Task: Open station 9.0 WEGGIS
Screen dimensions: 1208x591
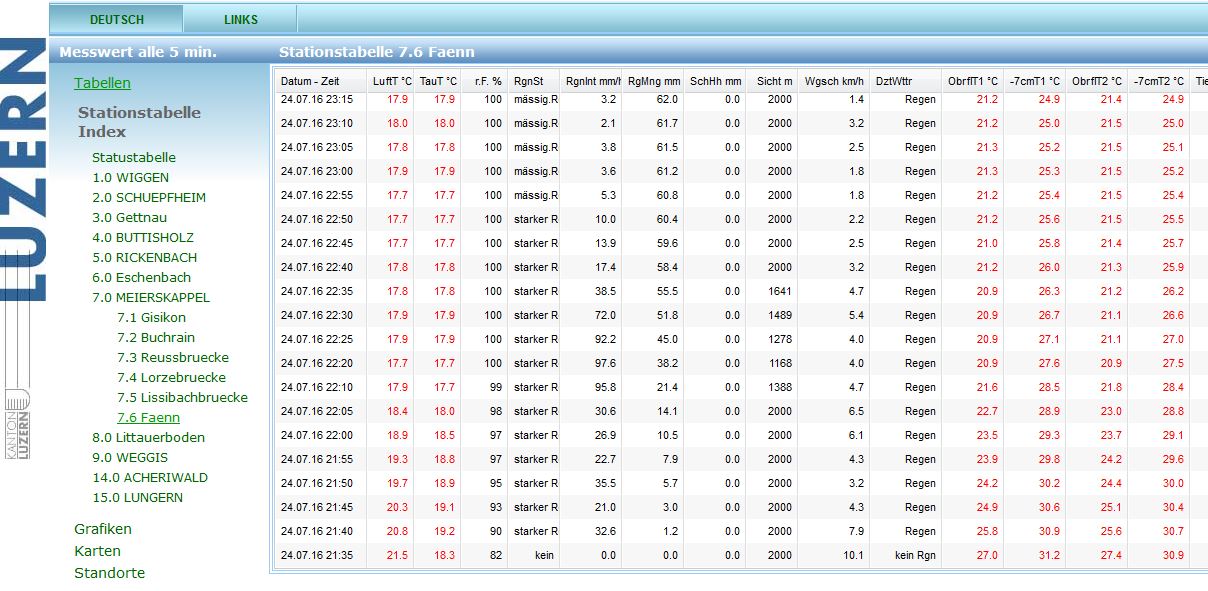Action: click(x=130, y=457)
